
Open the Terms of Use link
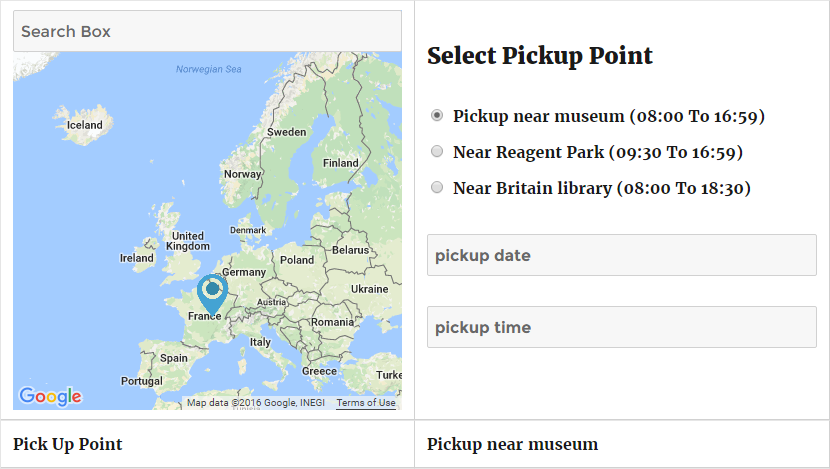(x=366, y=403)
